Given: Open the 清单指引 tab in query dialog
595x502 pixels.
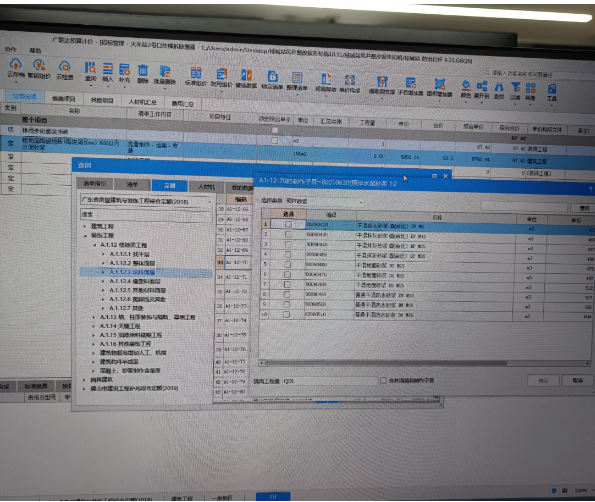Looking at the screenshot, I should click(x=94, y=184).
